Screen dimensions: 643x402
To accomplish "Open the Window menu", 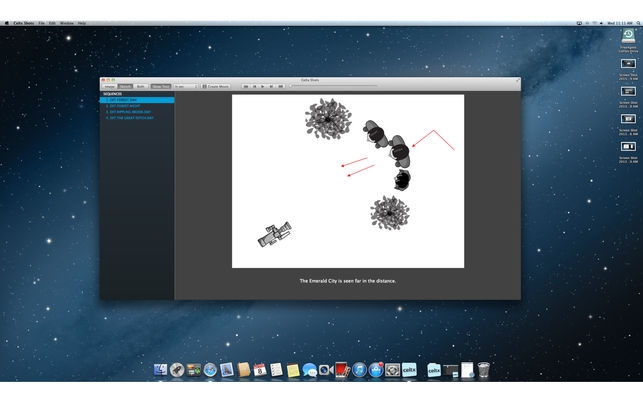I will [67, 23].
